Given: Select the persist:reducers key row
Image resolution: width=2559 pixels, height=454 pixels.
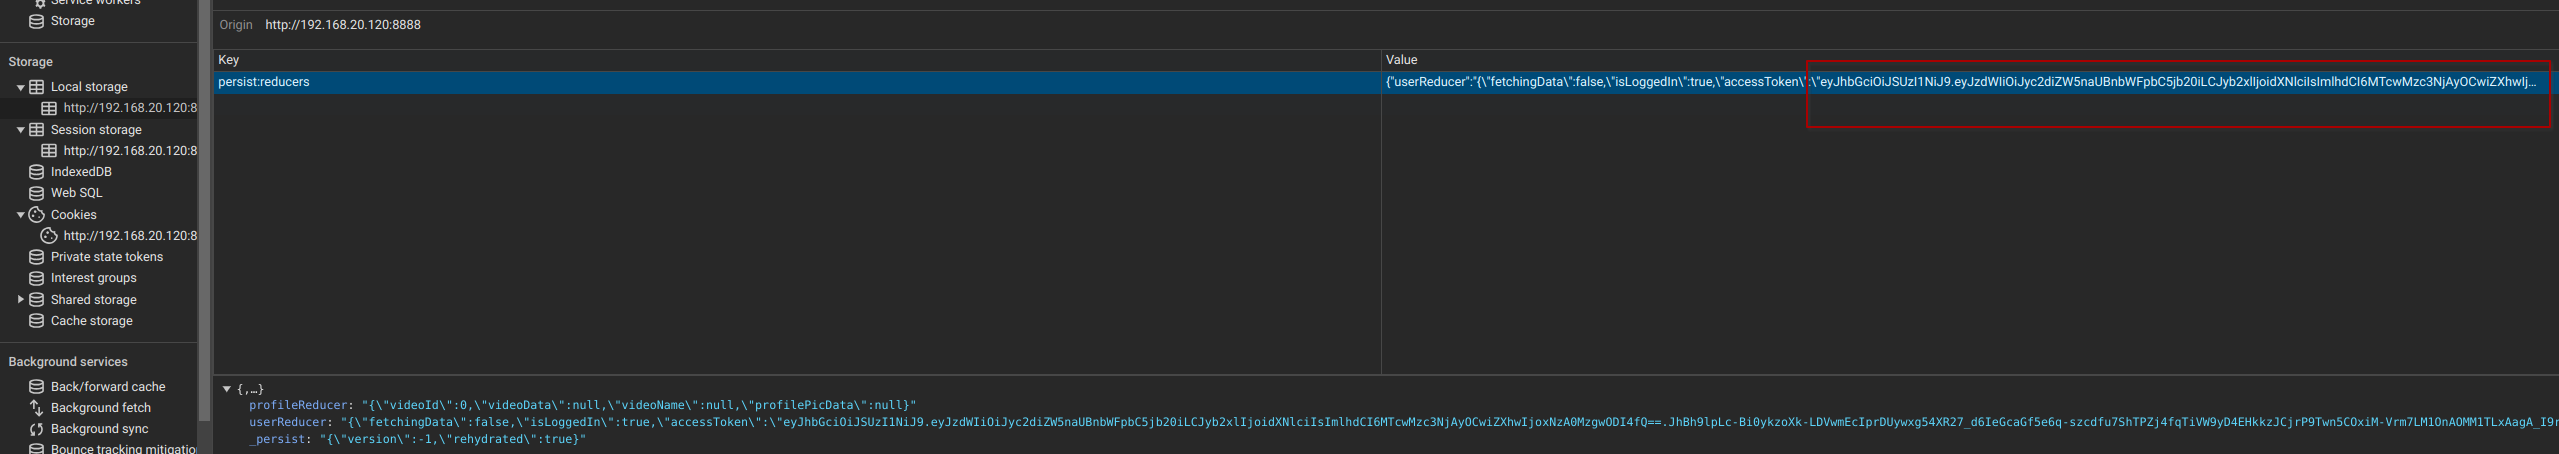Looking at the screenshot, I should [x=264, y=82].
